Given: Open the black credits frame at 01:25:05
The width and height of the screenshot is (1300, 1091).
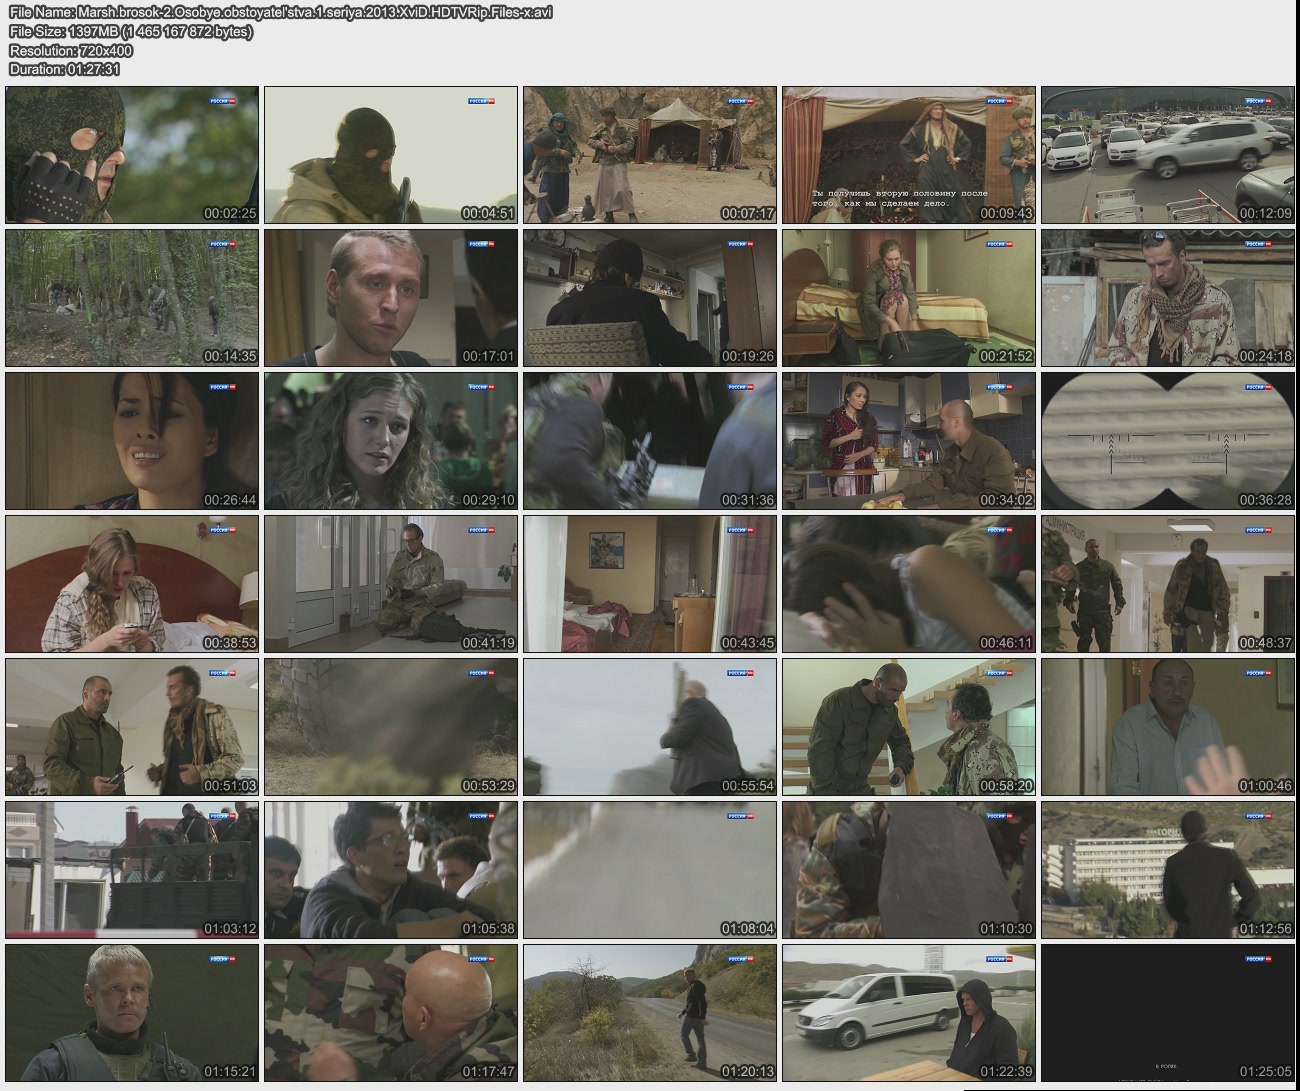Looking at the screenshot, I should pyautogui.click(x=1168, y=1013).
